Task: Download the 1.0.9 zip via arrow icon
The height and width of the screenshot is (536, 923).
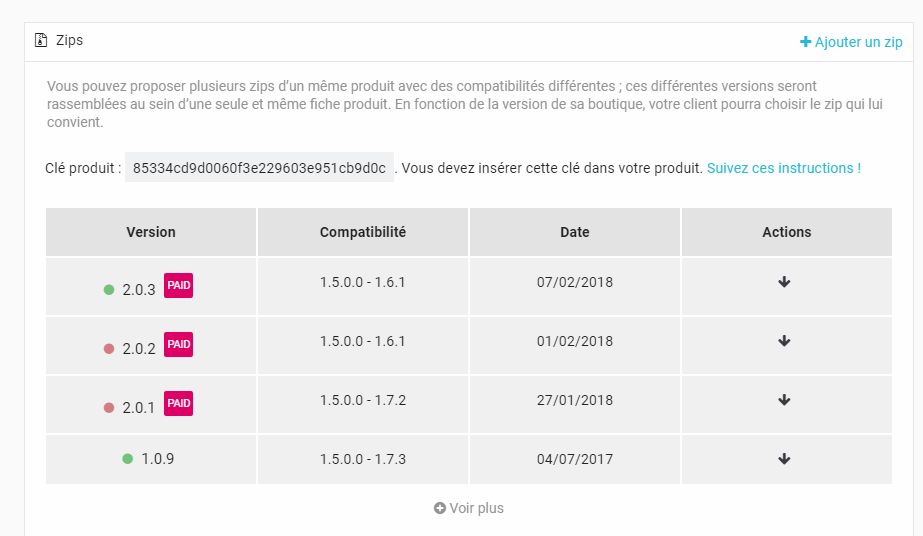Action: [784, 459]
